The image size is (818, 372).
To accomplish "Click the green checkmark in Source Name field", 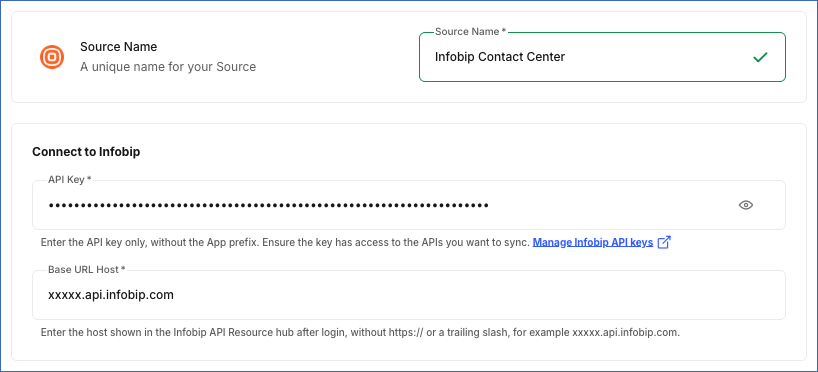I will pyautogui.click(x=760, y=57).
